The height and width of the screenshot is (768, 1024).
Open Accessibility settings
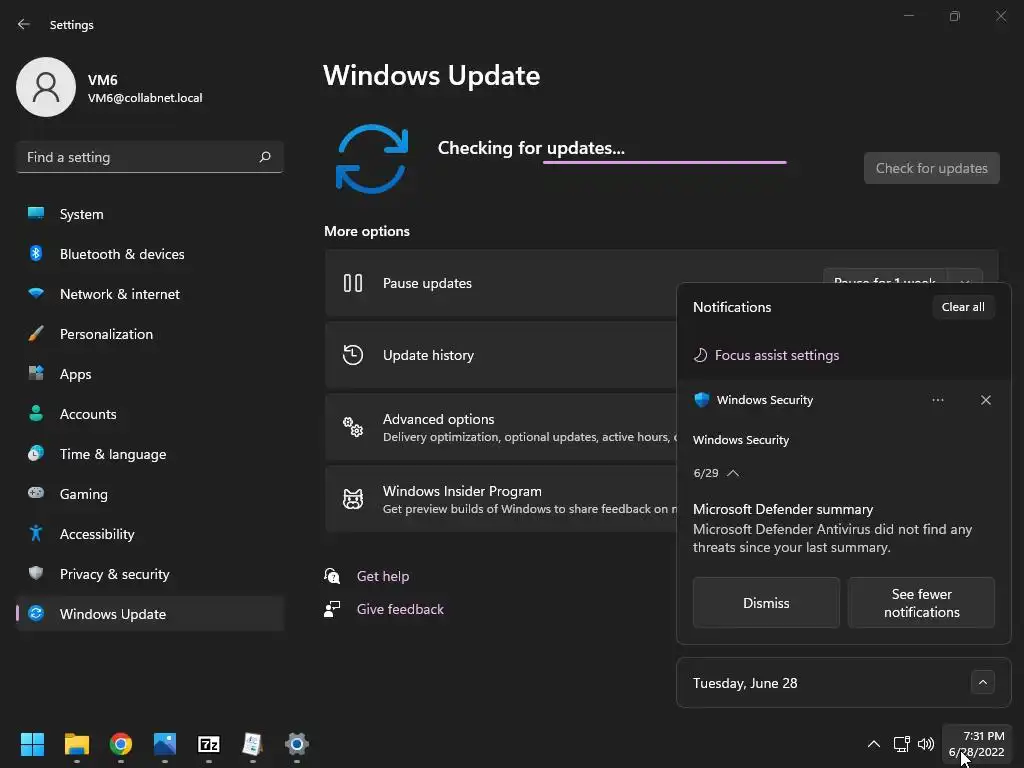point(150,534)
